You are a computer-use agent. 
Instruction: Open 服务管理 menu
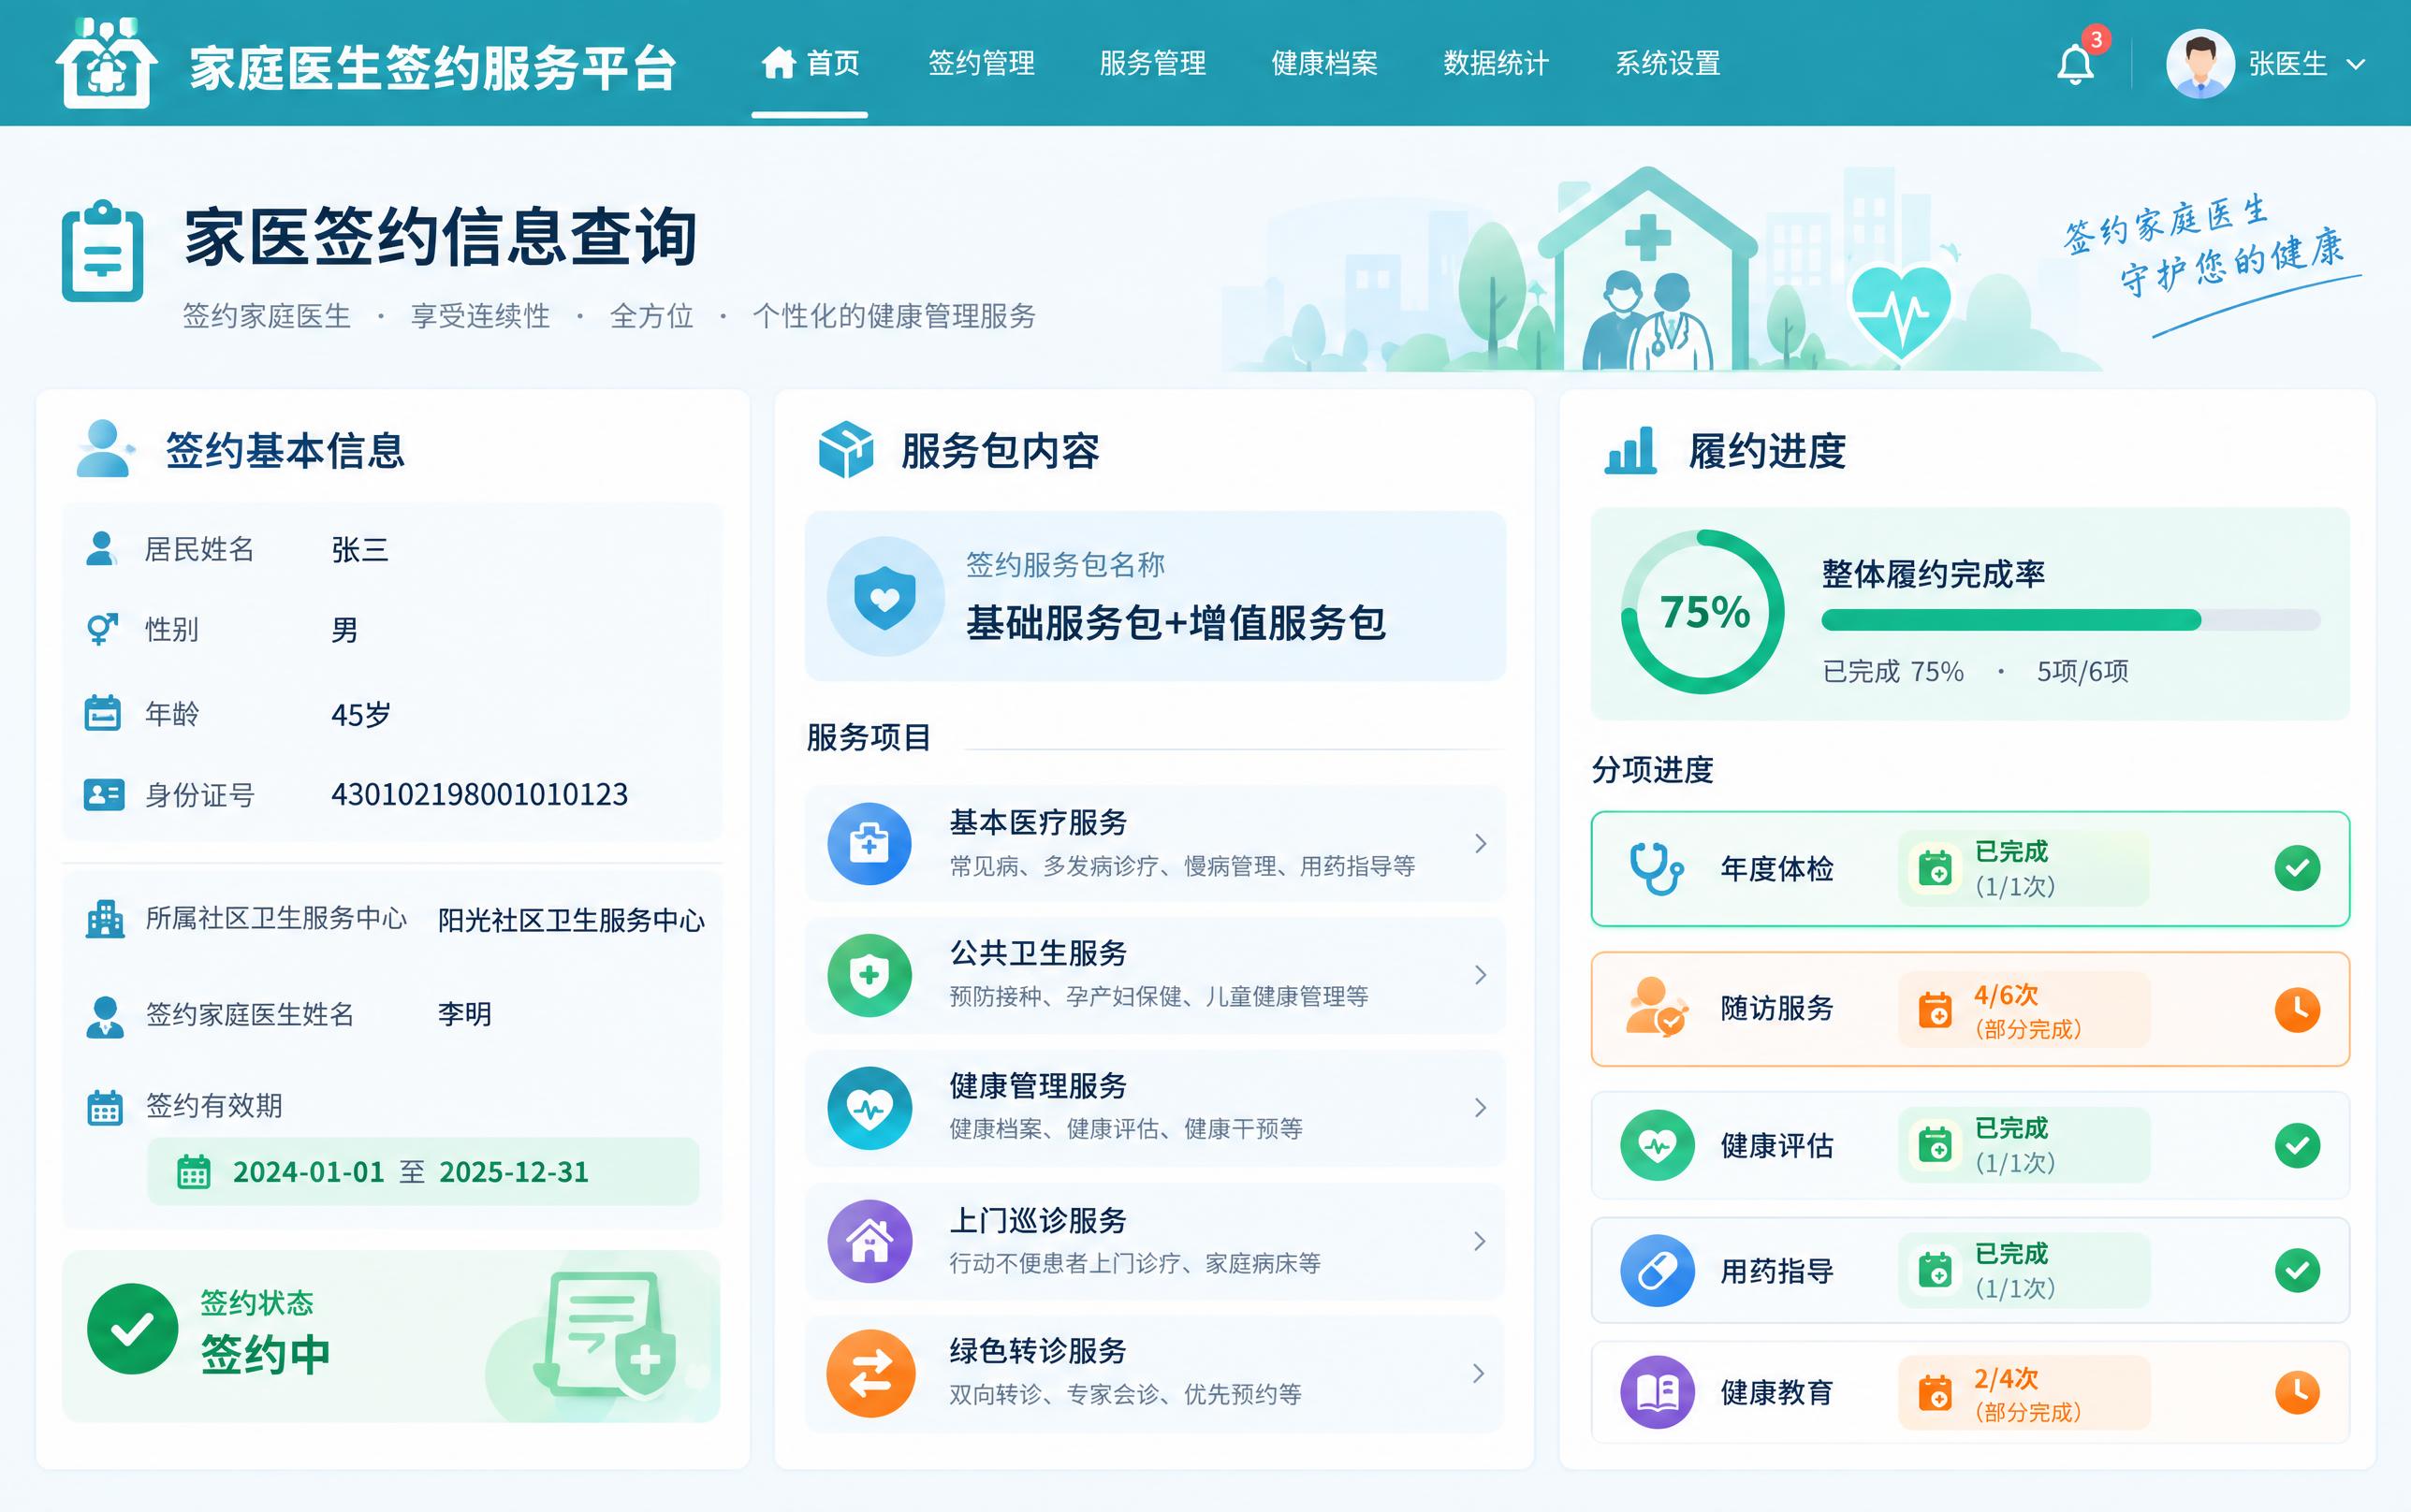1152,63
